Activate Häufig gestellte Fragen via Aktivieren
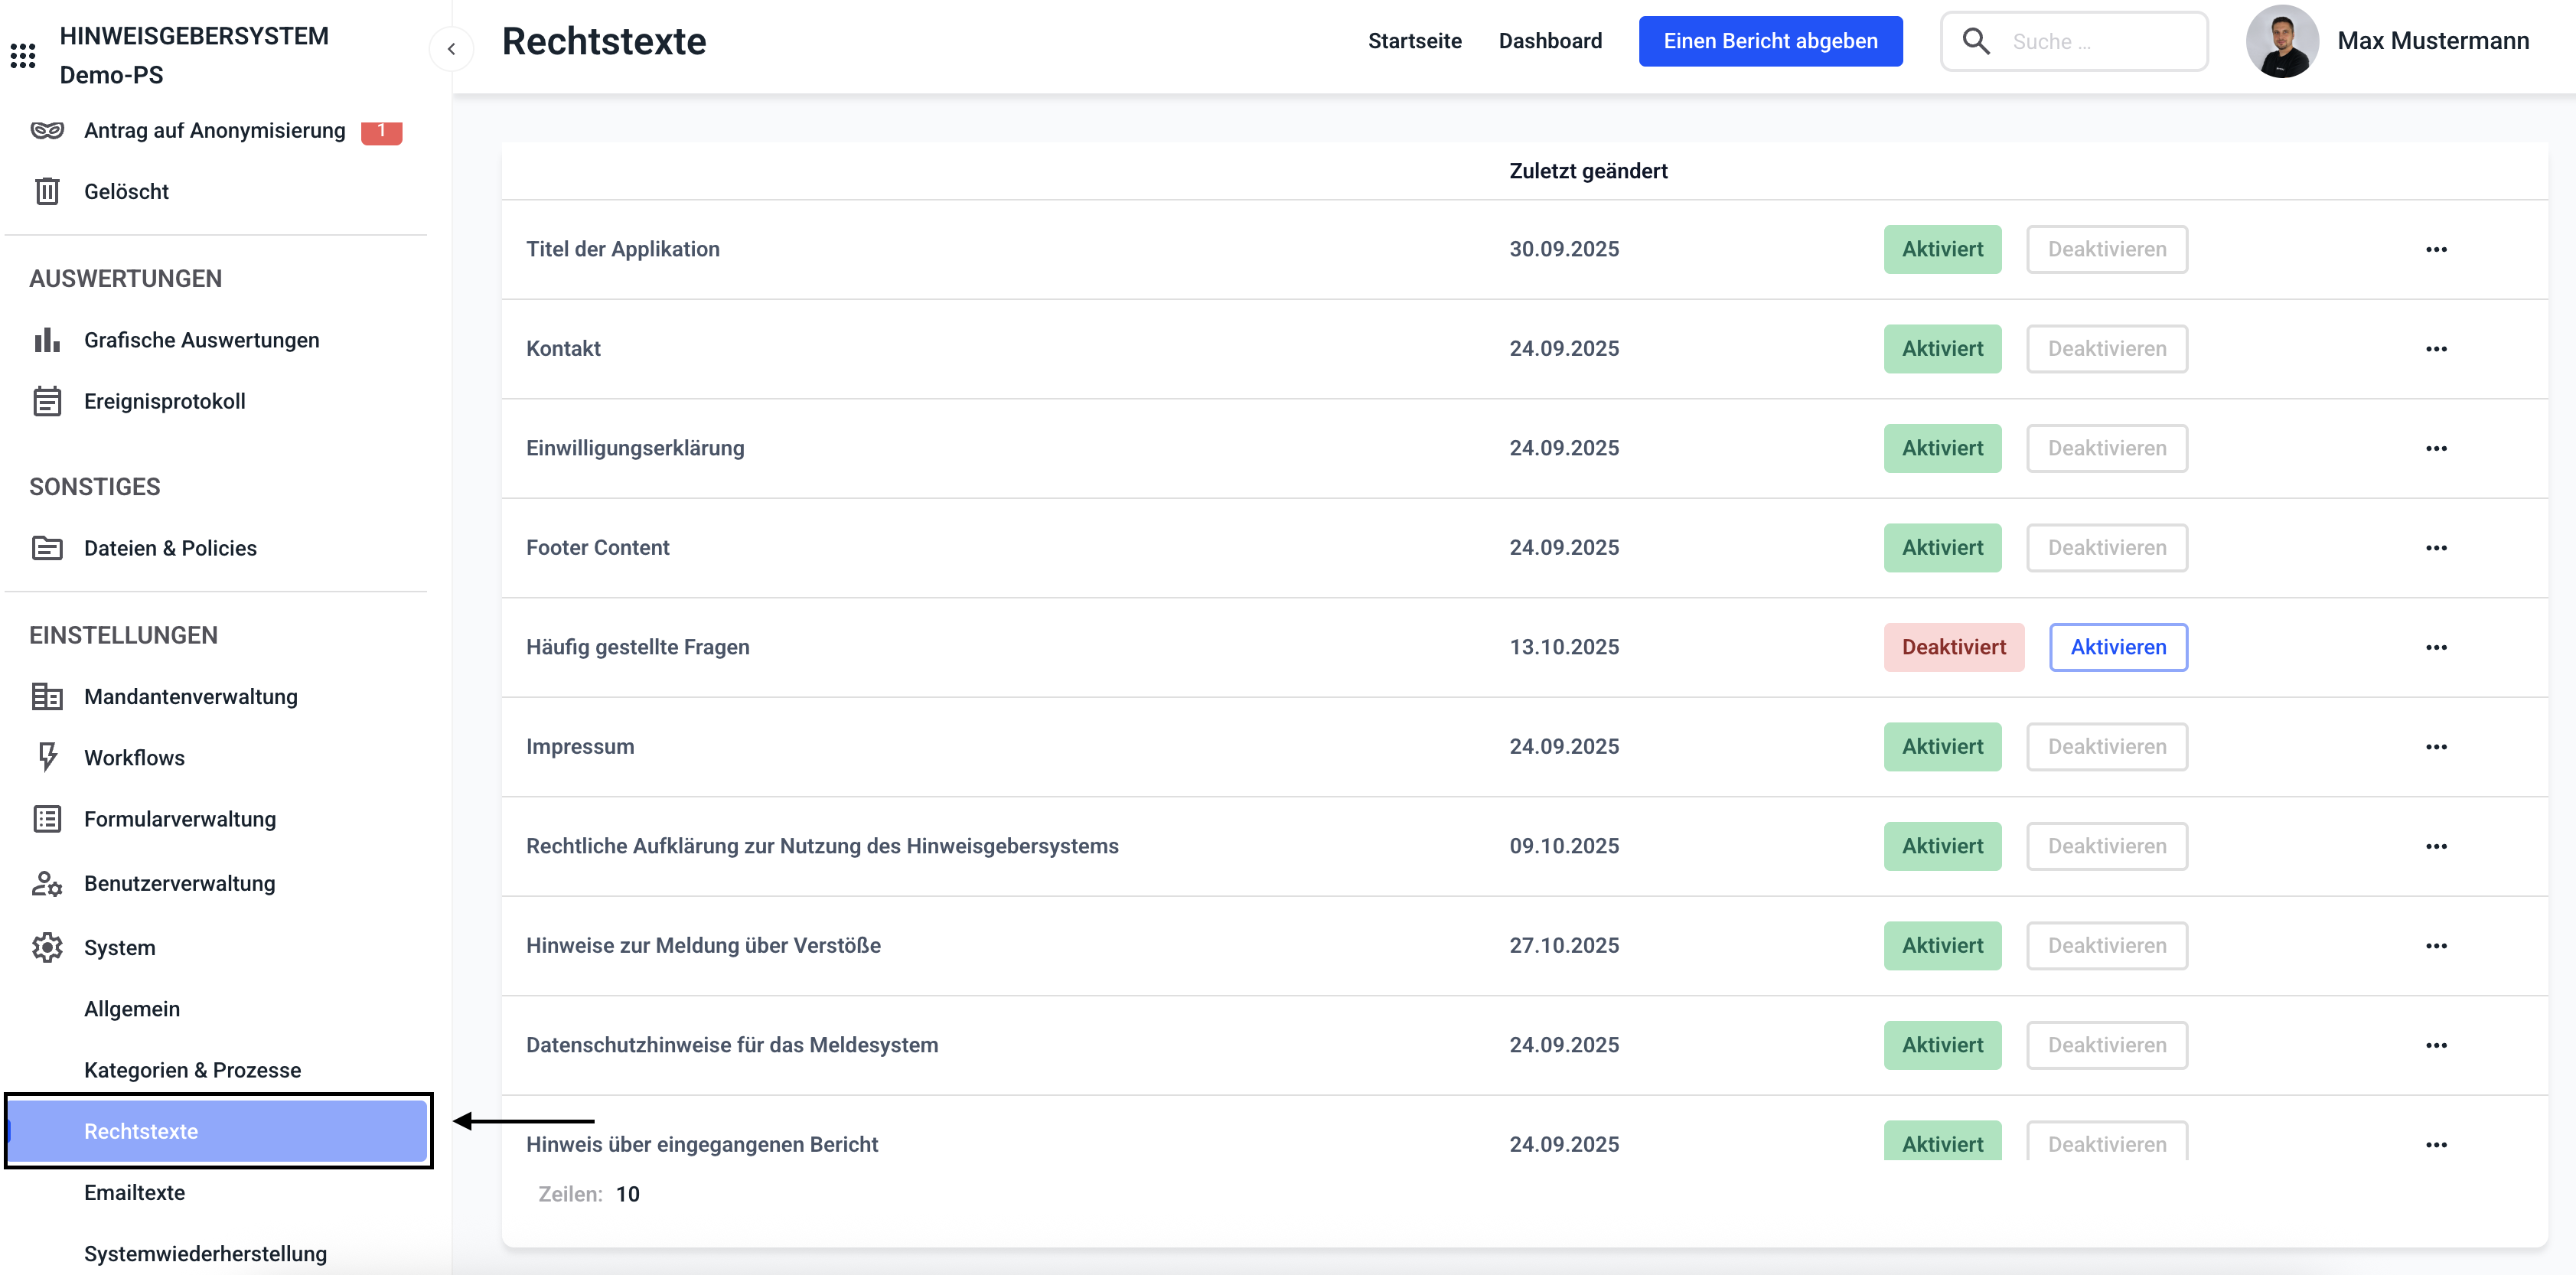Screen dimensions: 2576x1275 click(2117, 647)
